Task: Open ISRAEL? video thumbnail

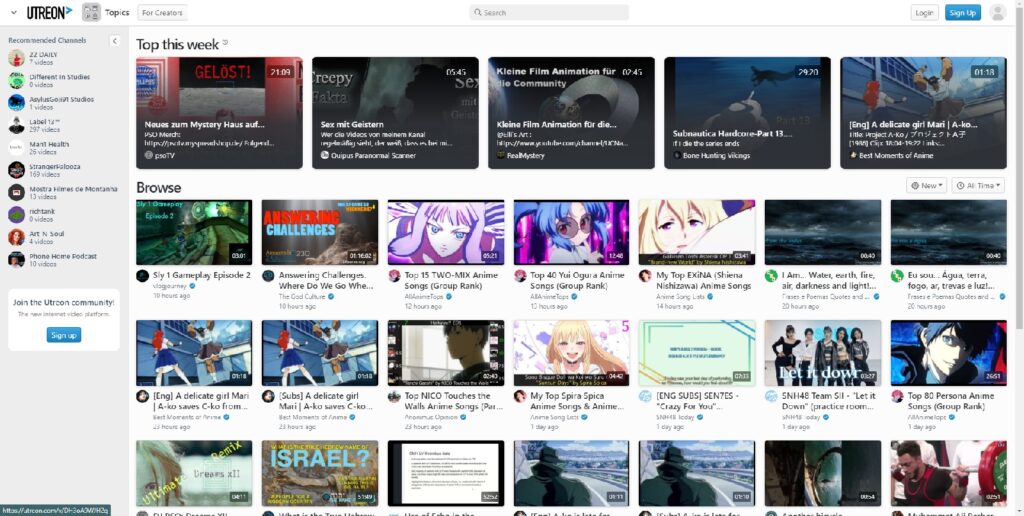Action: (x=320, y=473)
